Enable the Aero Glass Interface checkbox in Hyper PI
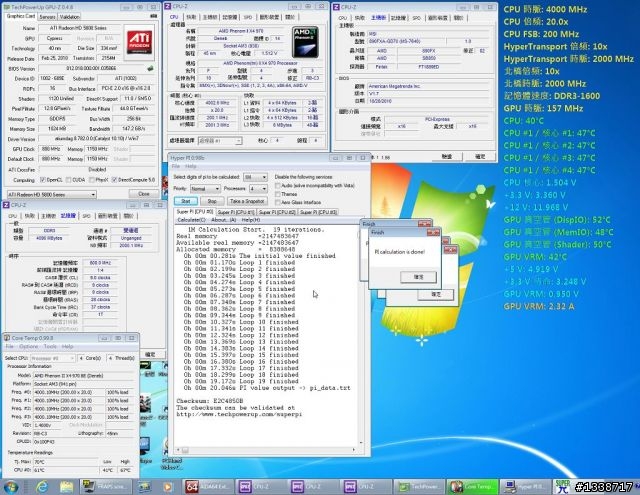This screenshot has height=495, width=640. [278, 202]
